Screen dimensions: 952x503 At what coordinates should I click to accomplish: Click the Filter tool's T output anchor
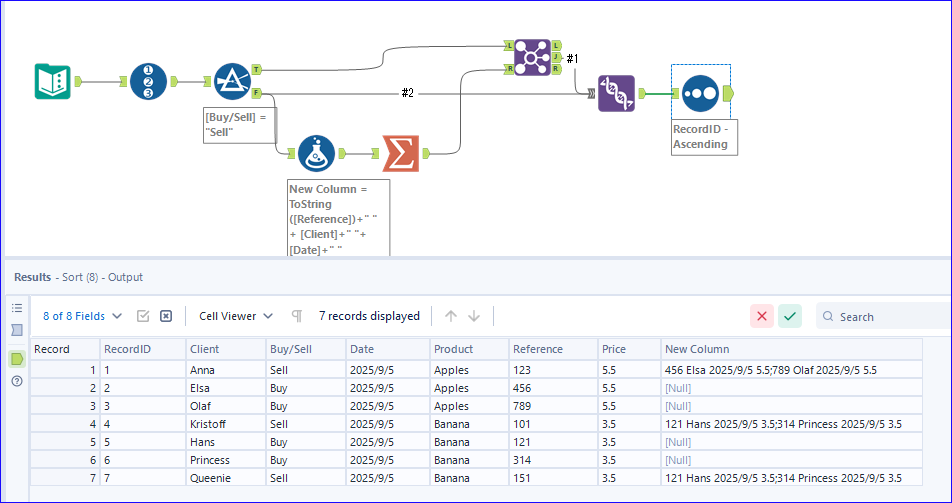click(257, 70)
